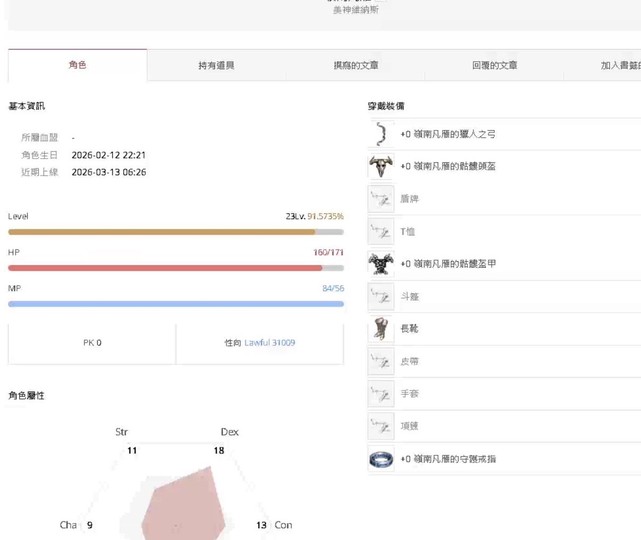Screen dimensions: 641x540
Task: Click the +0 嶺南凡層的獵人之弓 item name
Action: point(448,134)
